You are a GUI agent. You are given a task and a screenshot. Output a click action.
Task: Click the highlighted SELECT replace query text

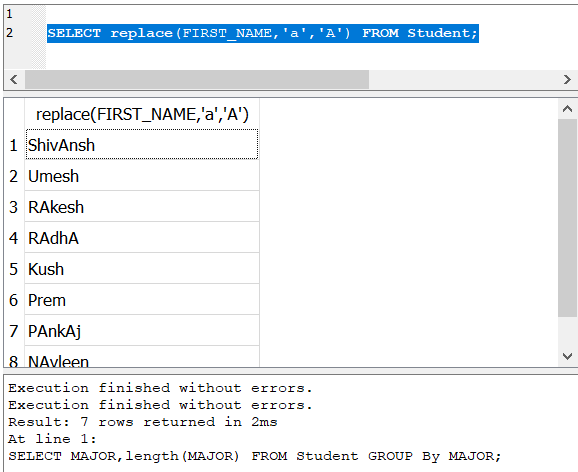pos(263,33)
